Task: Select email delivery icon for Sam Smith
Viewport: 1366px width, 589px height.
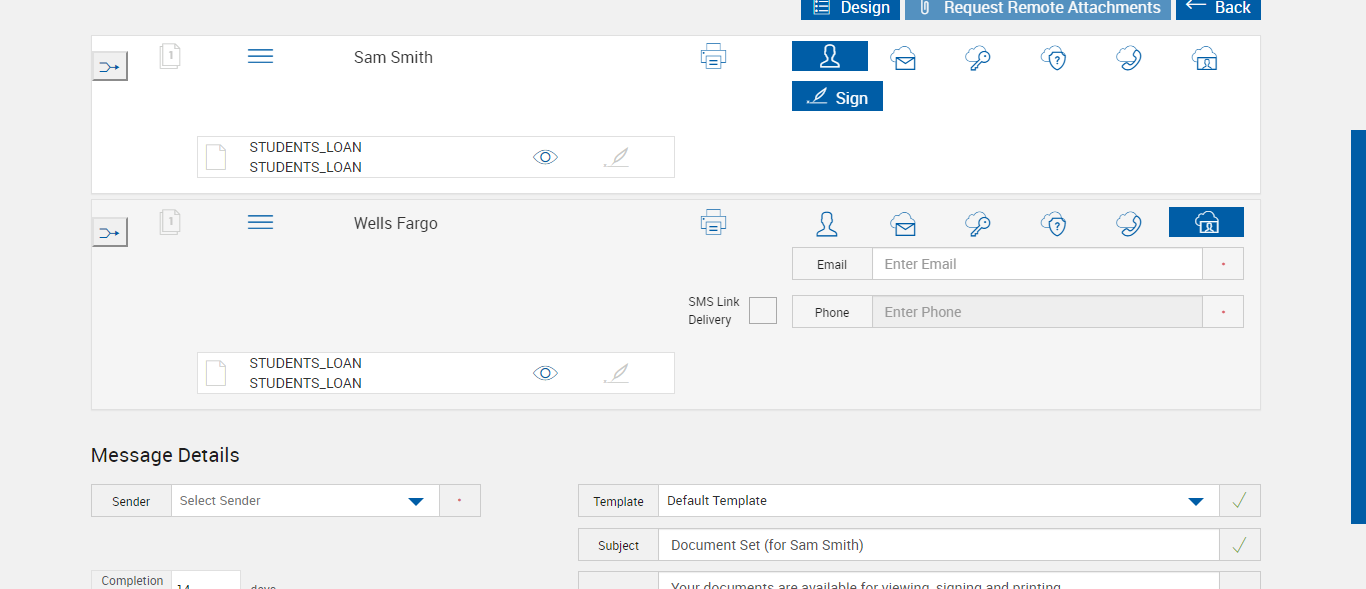Action: coord(903,58)
